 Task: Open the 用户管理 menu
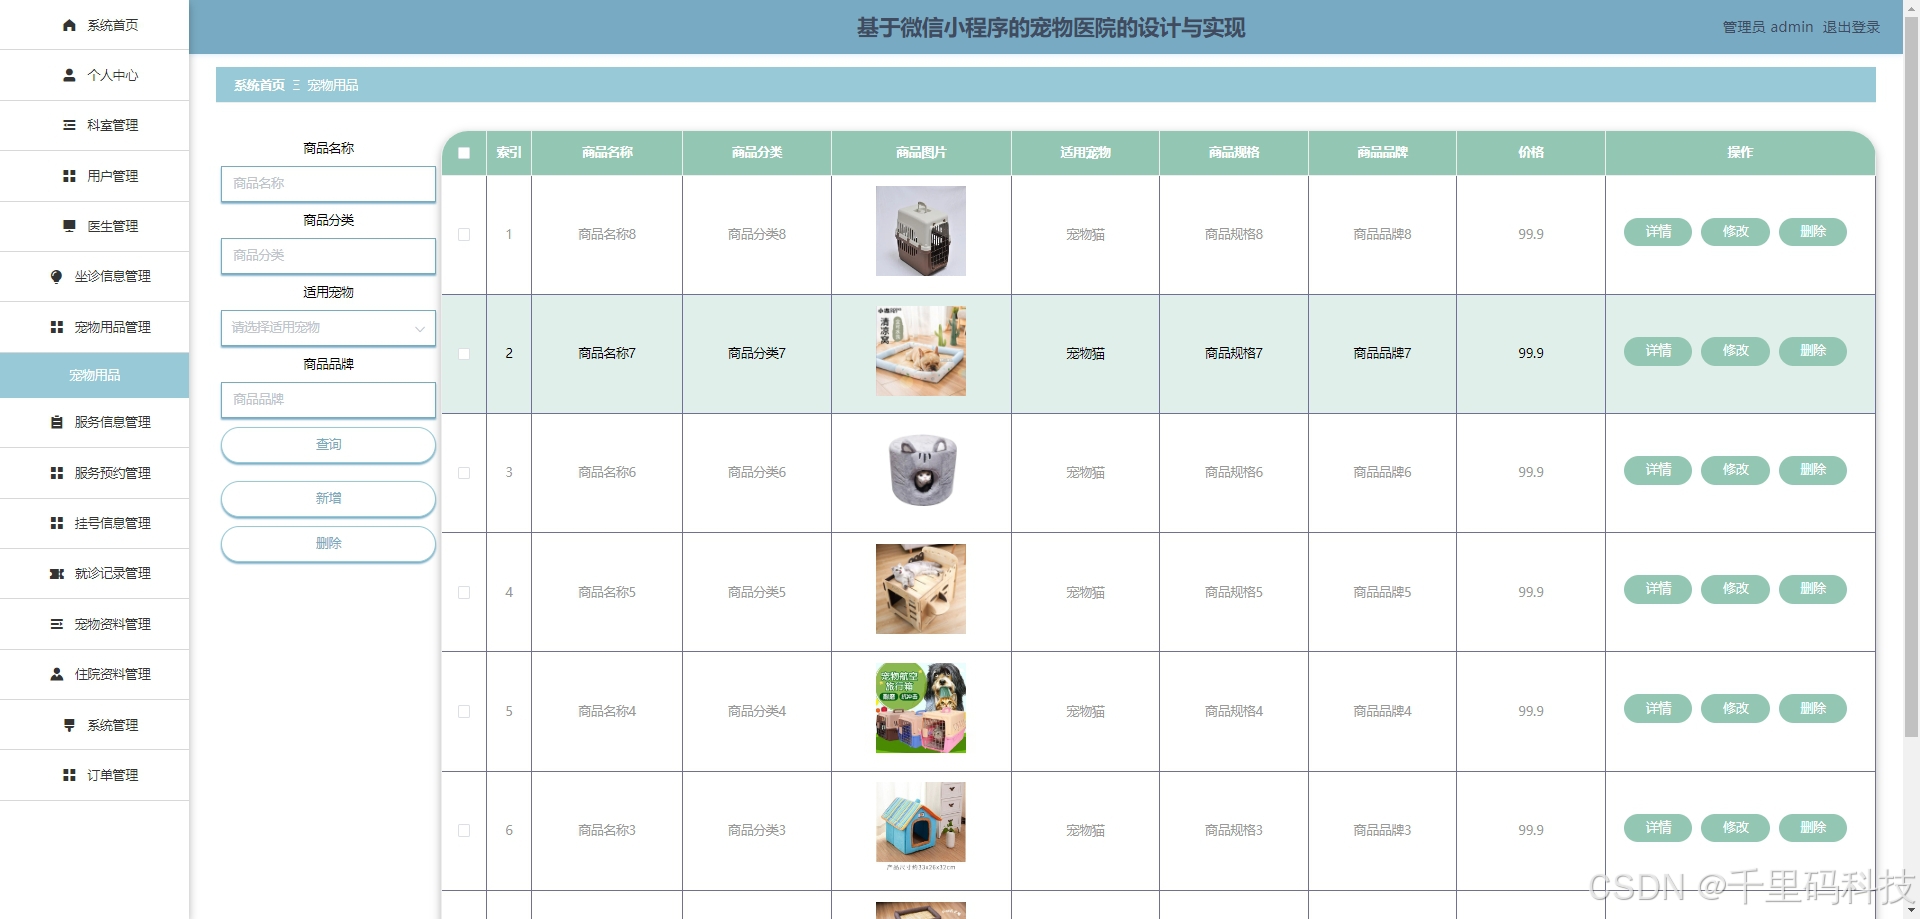coord(94,176)
